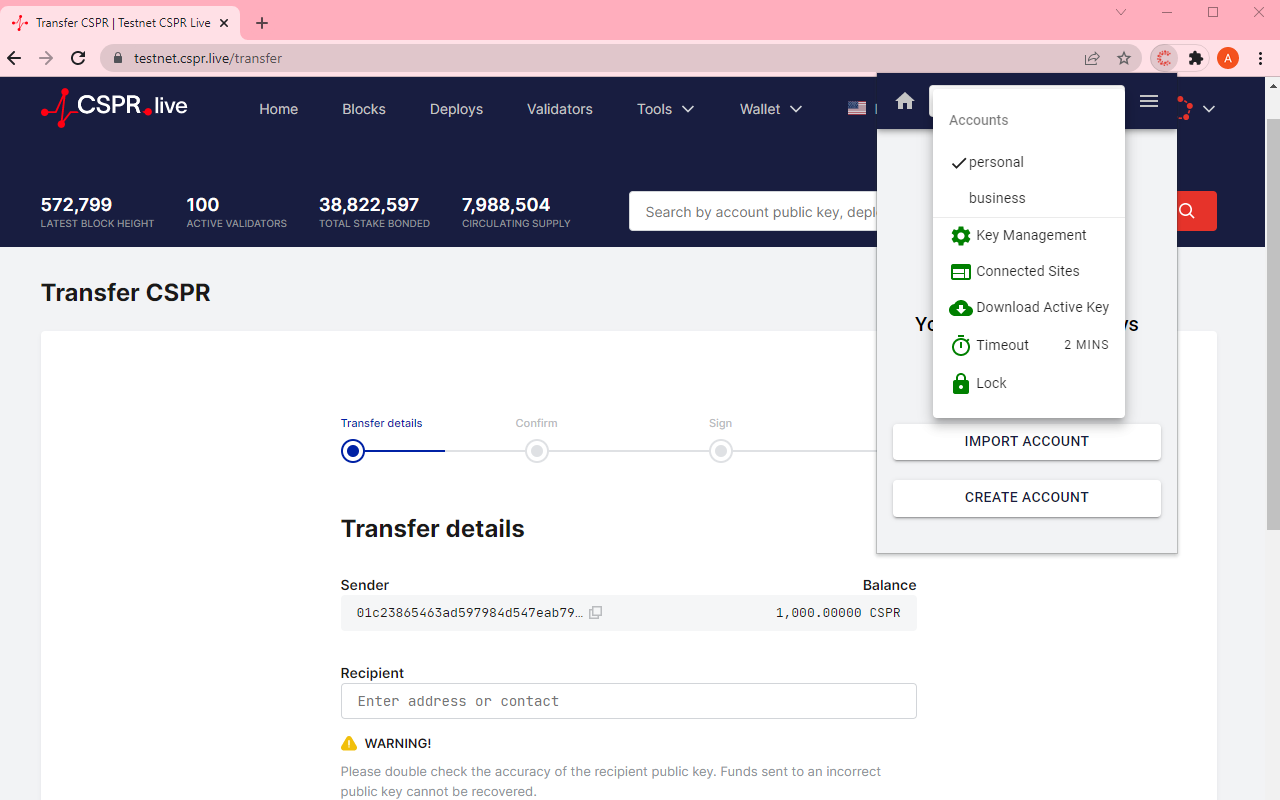Click the sender key 01c23865463ad...
This screenshot has height=800, width=1280.
coord(469,613)
